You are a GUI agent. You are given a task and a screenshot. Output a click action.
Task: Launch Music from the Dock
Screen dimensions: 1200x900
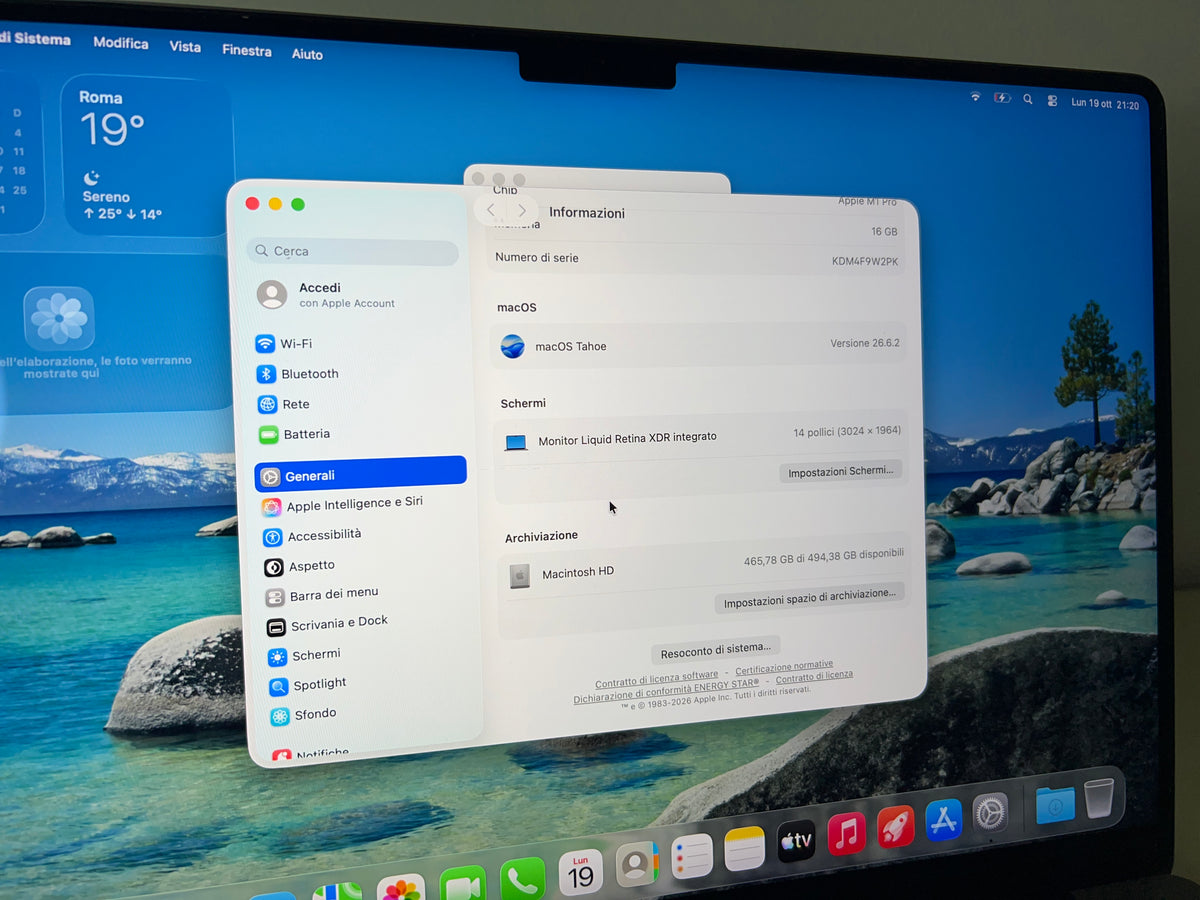pyautogui.click(x=846, y=833)
